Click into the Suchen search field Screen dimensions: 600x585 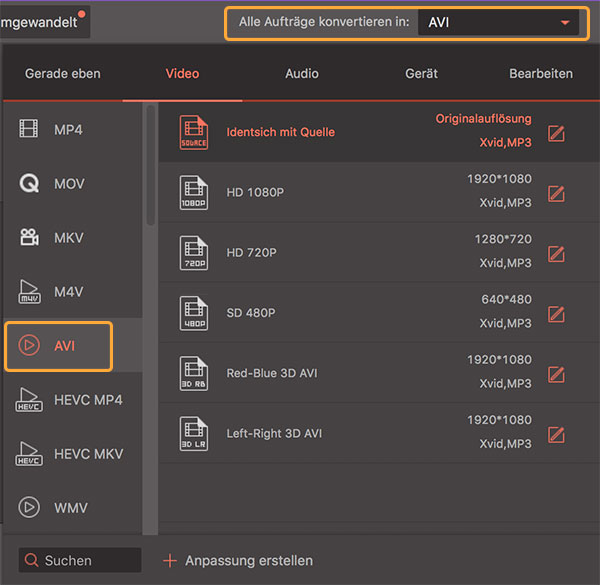(x=80, y=560)
